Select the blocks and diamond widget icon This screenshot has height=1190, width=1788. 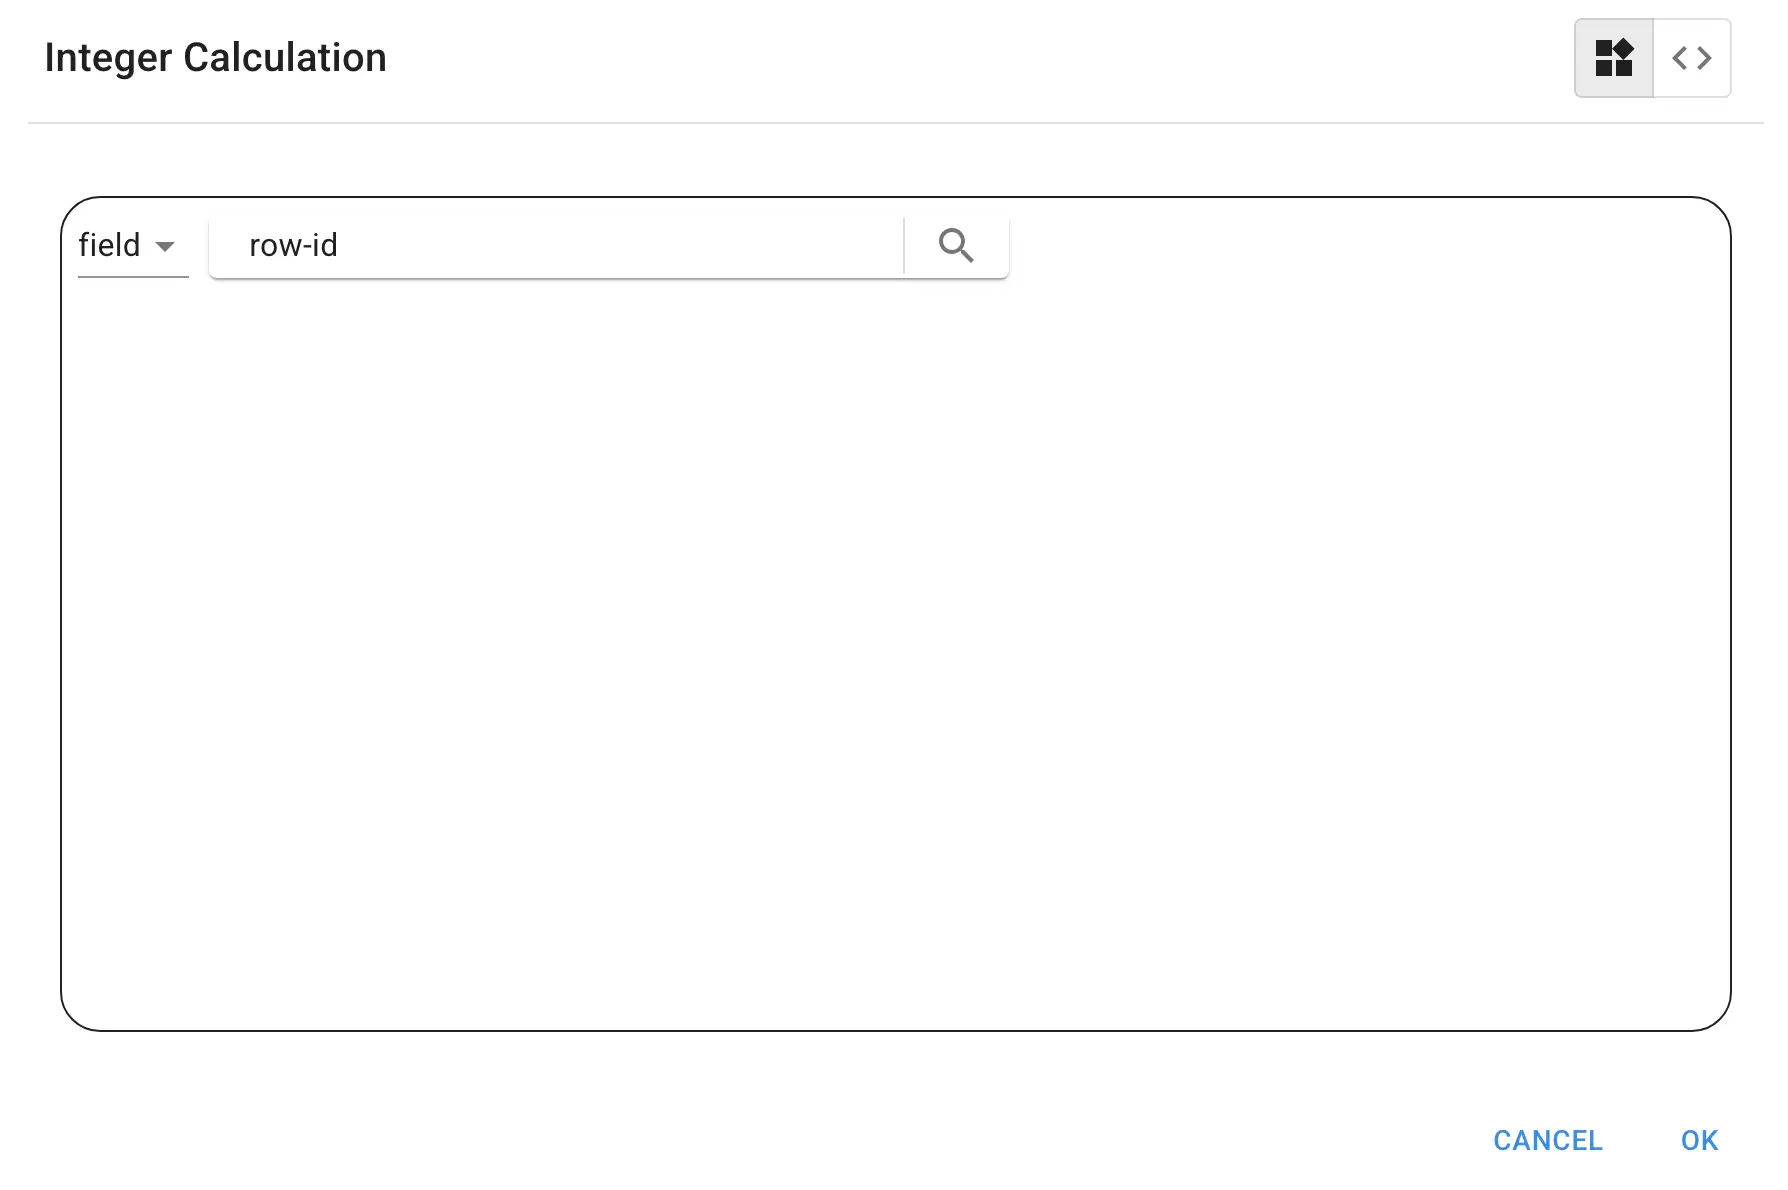pyautogui.click(x=1613, y=58)
